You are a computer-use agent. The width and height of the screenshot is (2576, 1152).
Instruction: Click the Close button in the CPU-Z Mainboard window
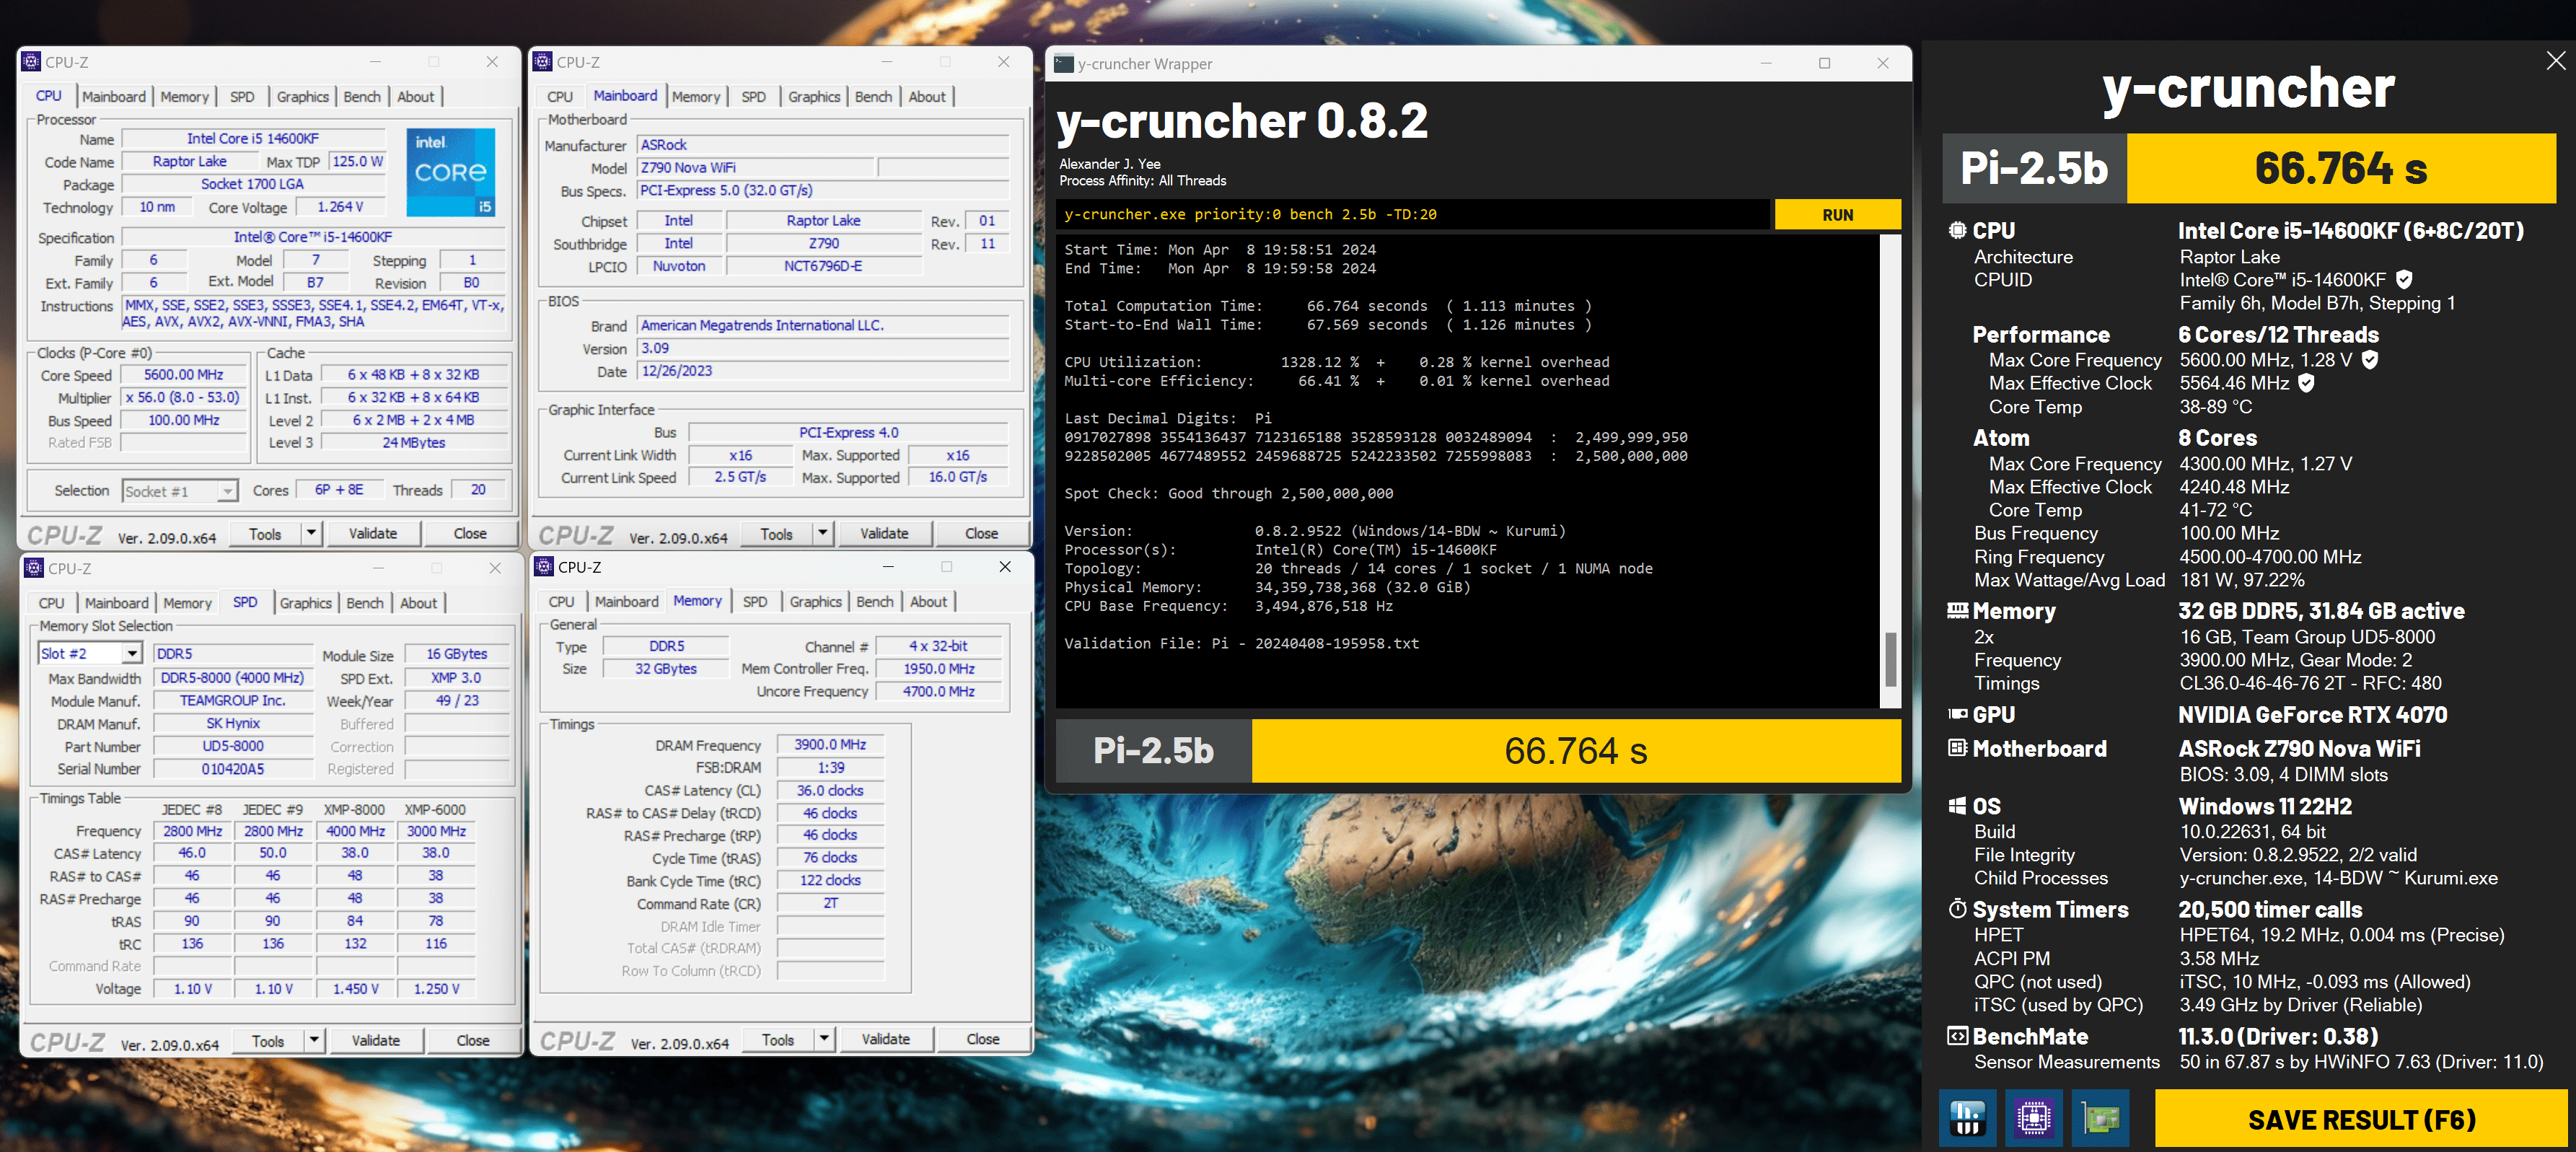(x=981, y=533)
